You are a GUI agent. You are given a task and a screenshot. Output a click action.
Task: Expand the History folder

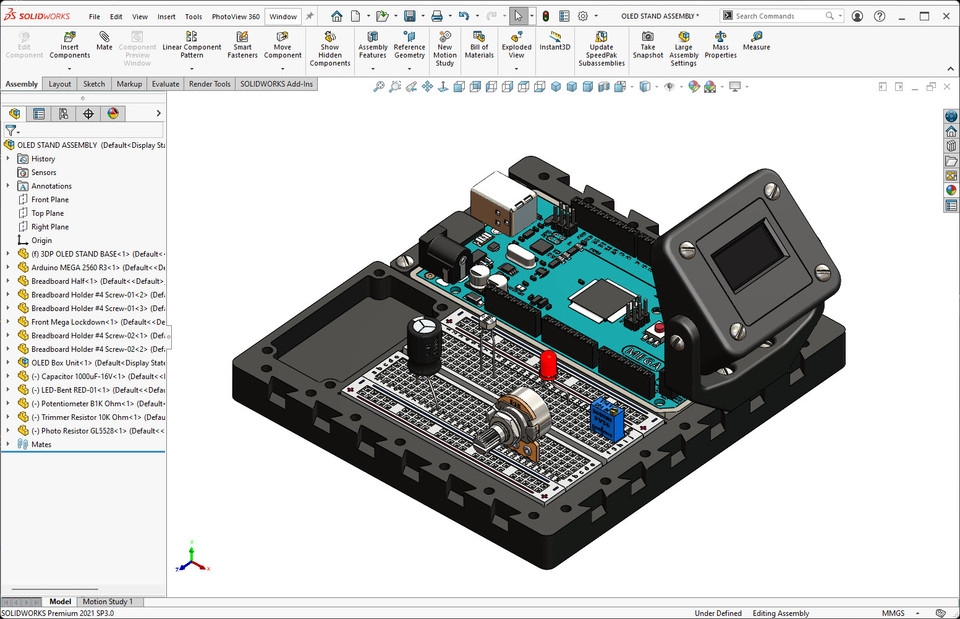[x=10, y=158]
